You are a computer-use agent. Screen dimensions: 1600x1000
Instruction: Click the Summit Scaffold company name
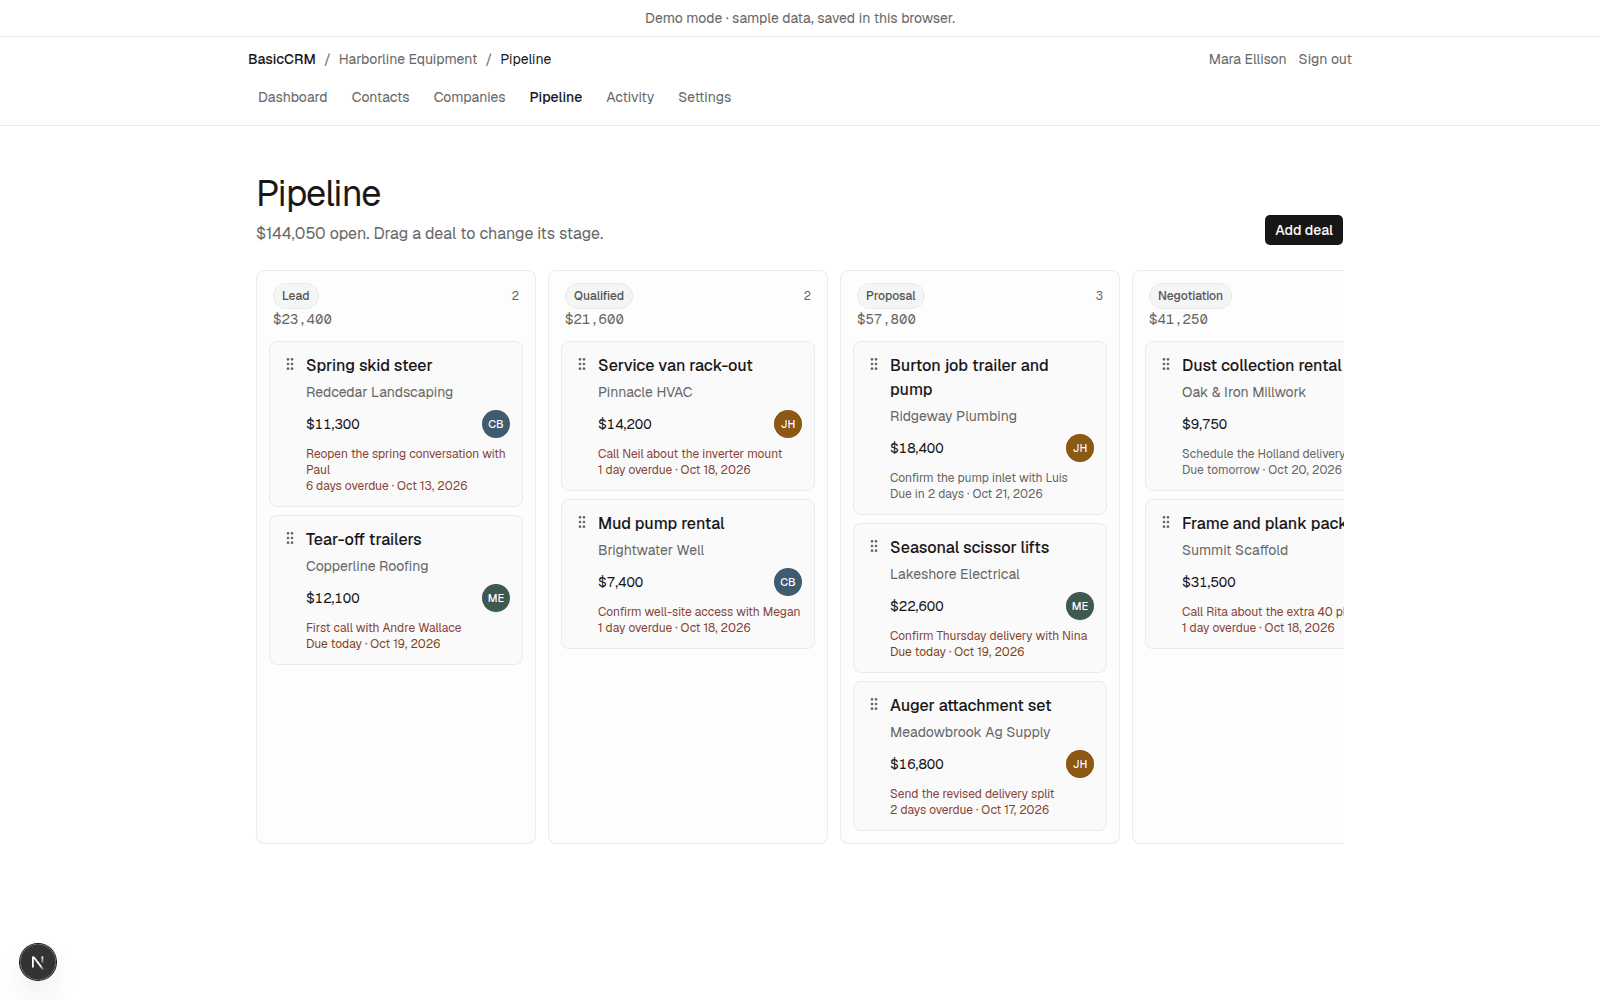1235,550
